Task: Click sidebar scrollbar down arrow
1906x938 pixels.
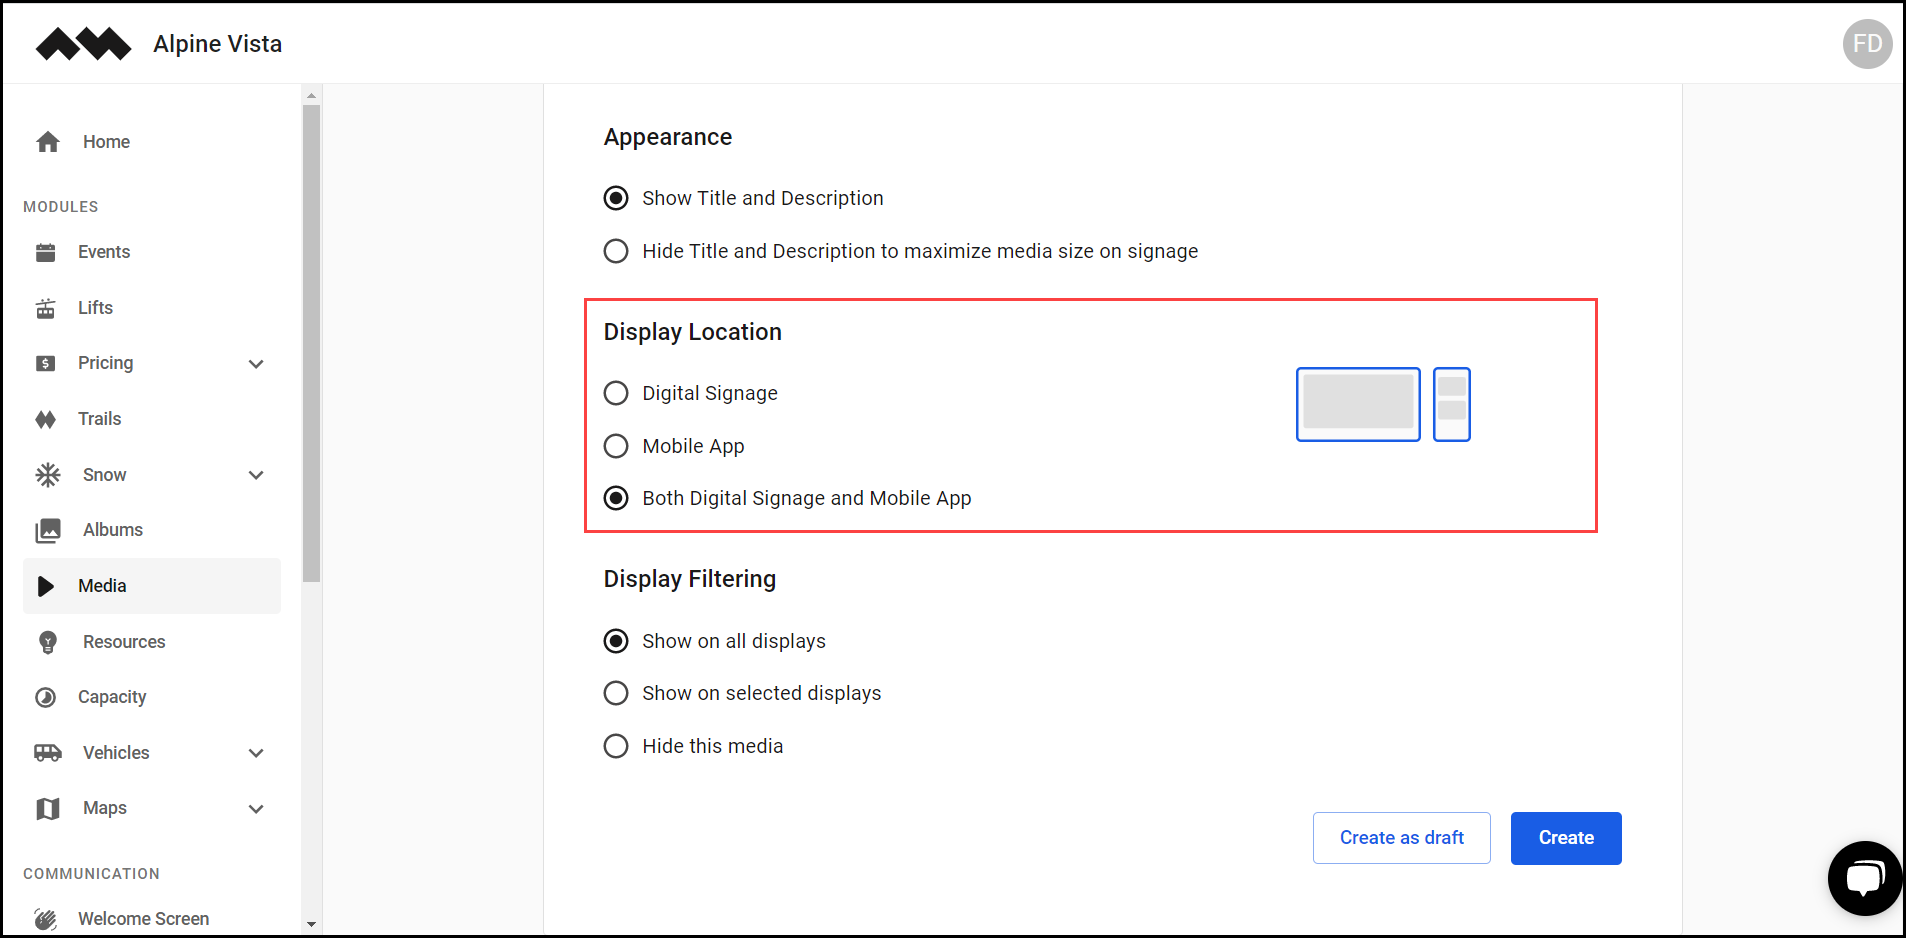Action: click(x=311, y=924)
